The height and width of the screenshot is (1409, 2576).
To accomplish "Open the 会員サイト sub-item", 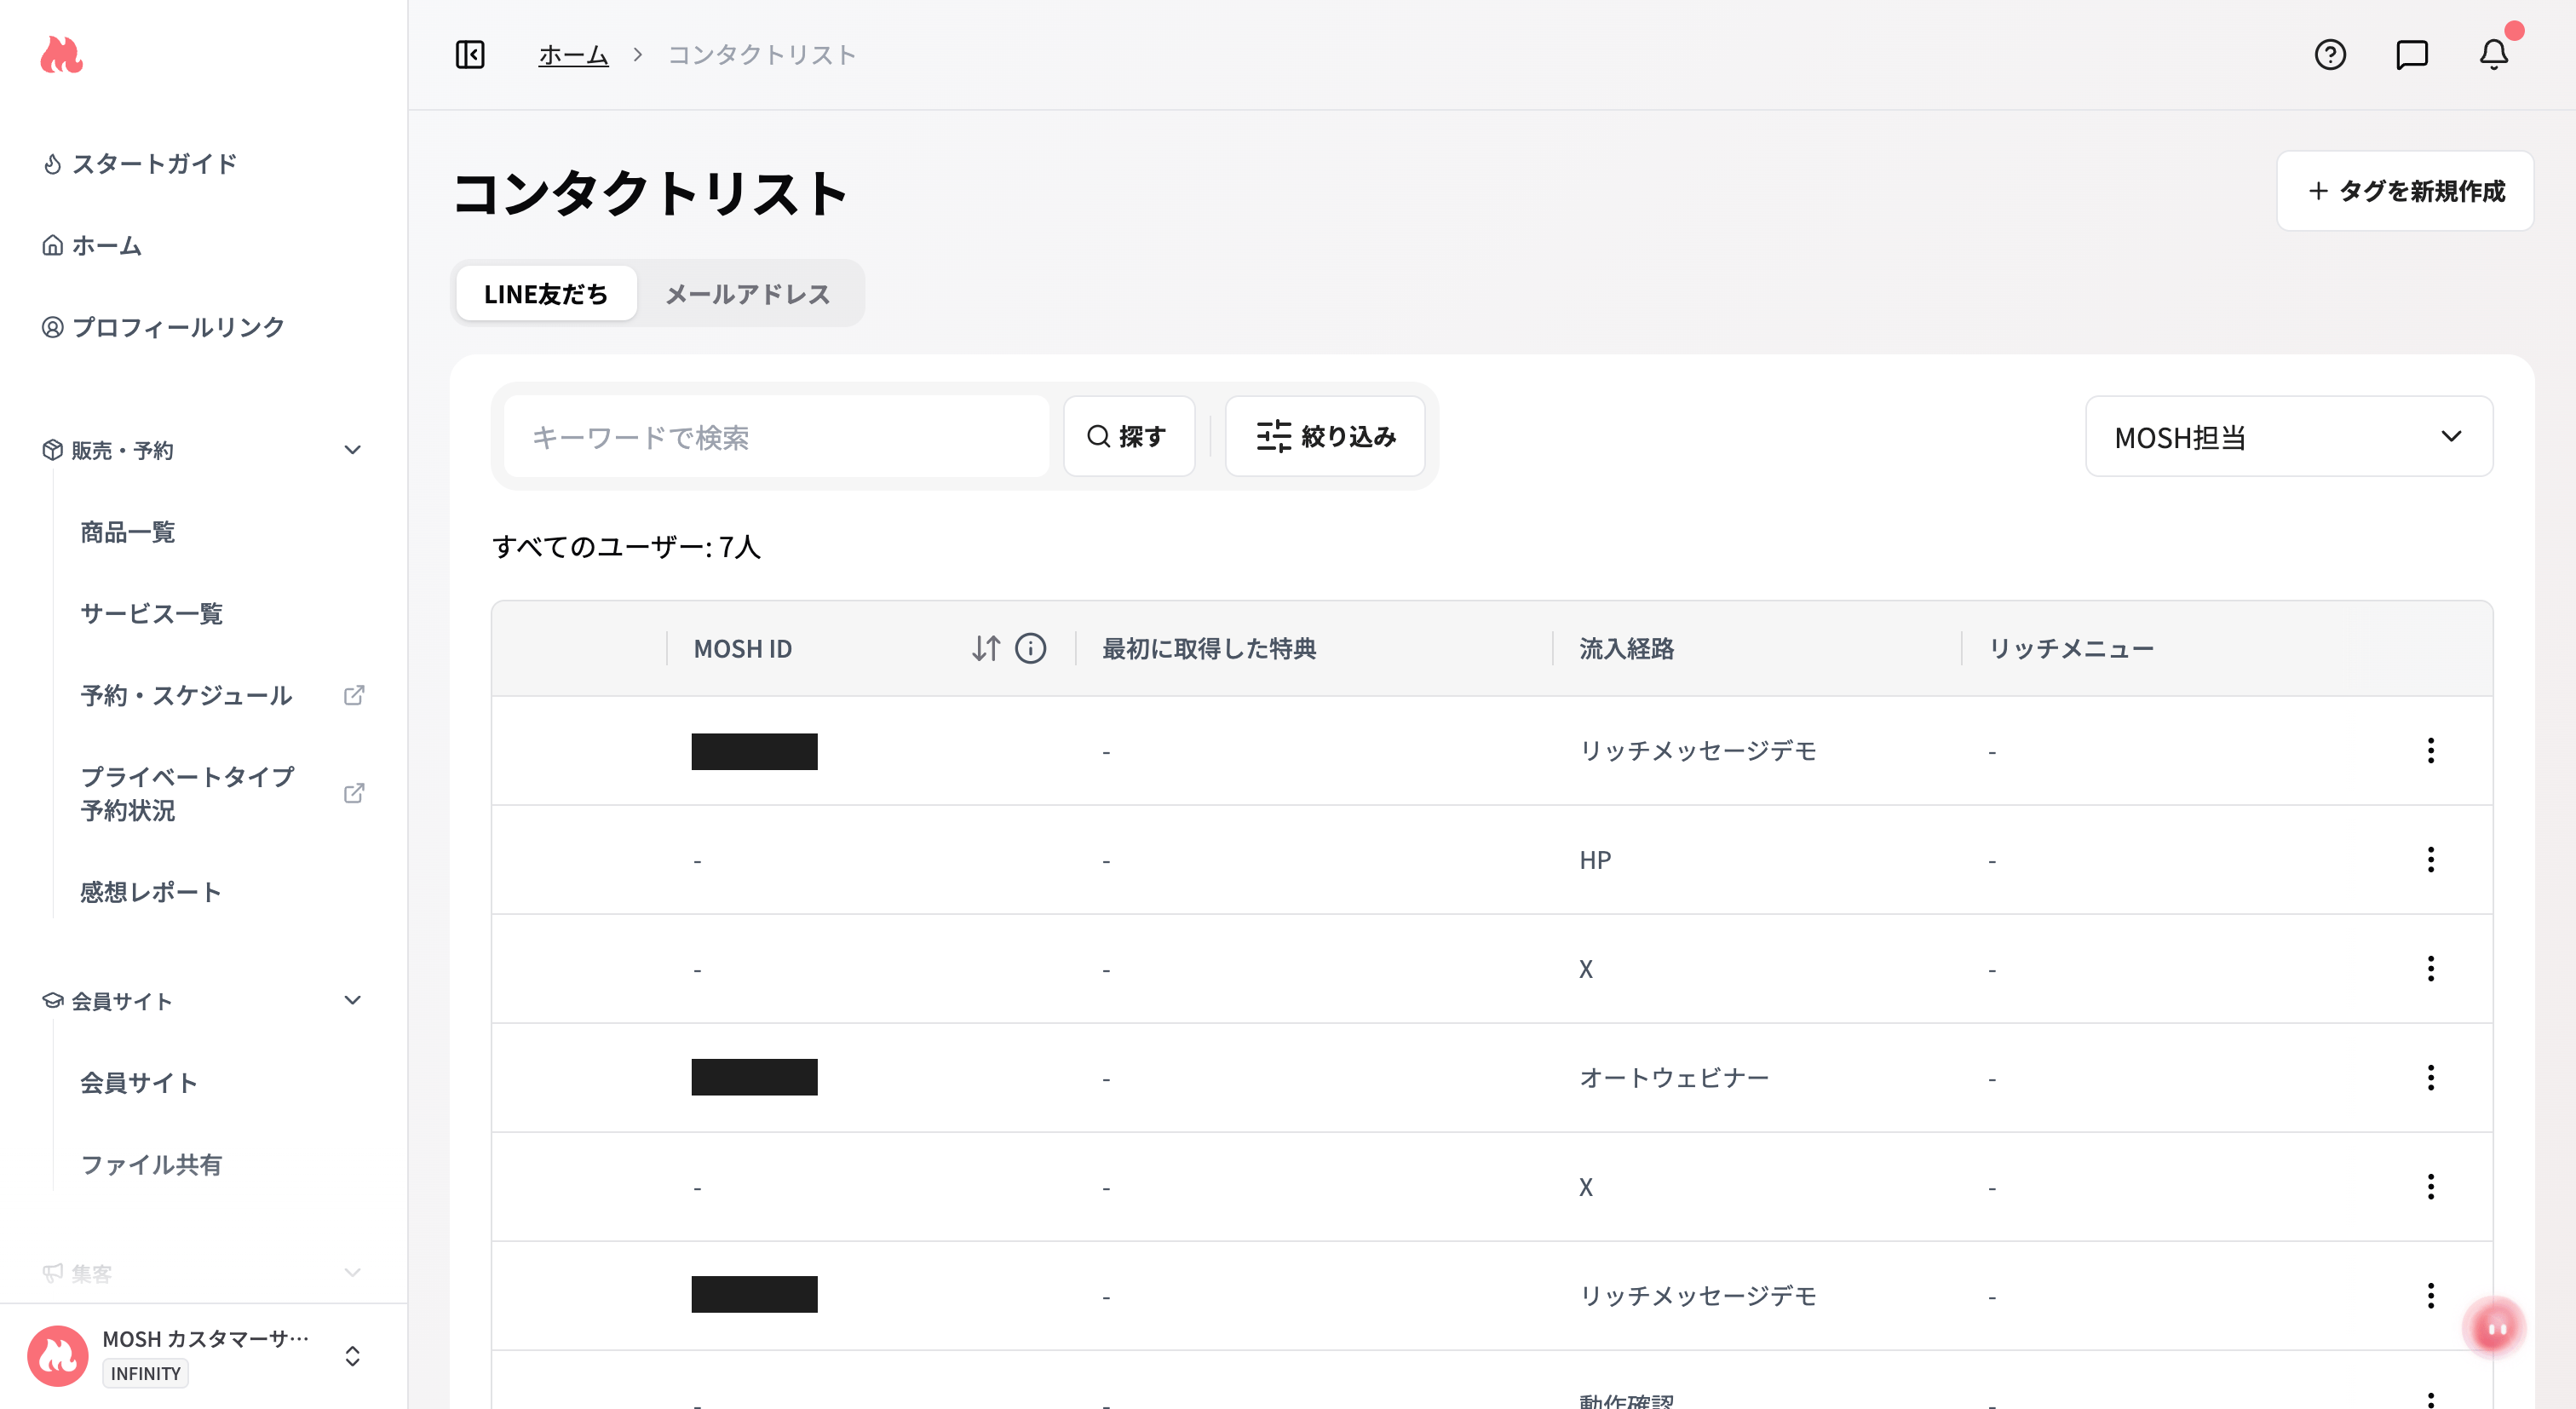I will [x=139, y=1083].
